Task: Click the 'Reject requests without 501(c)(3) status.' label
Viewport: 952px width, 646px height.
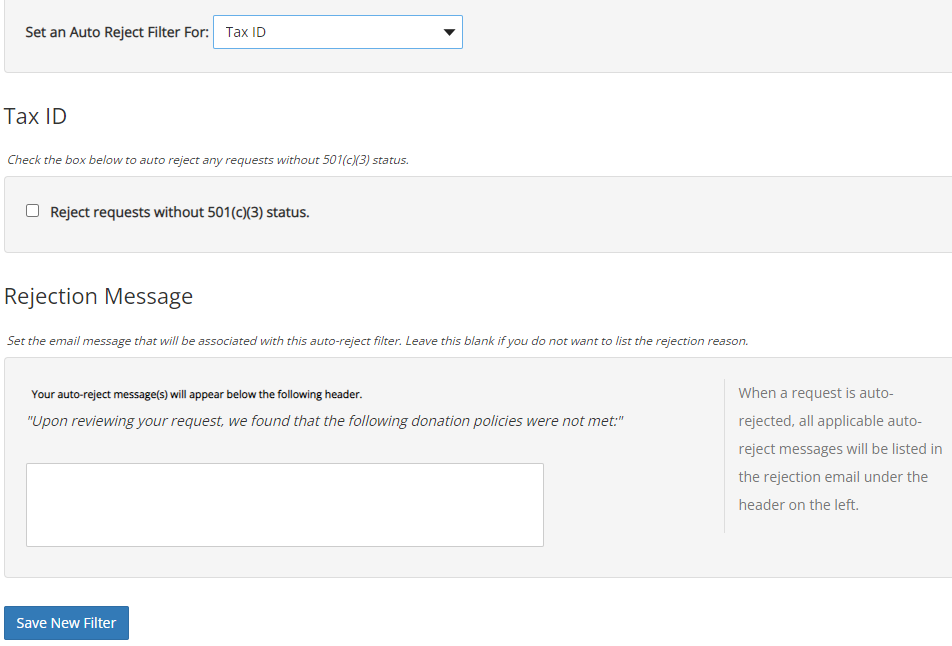Action: [180, 212]
